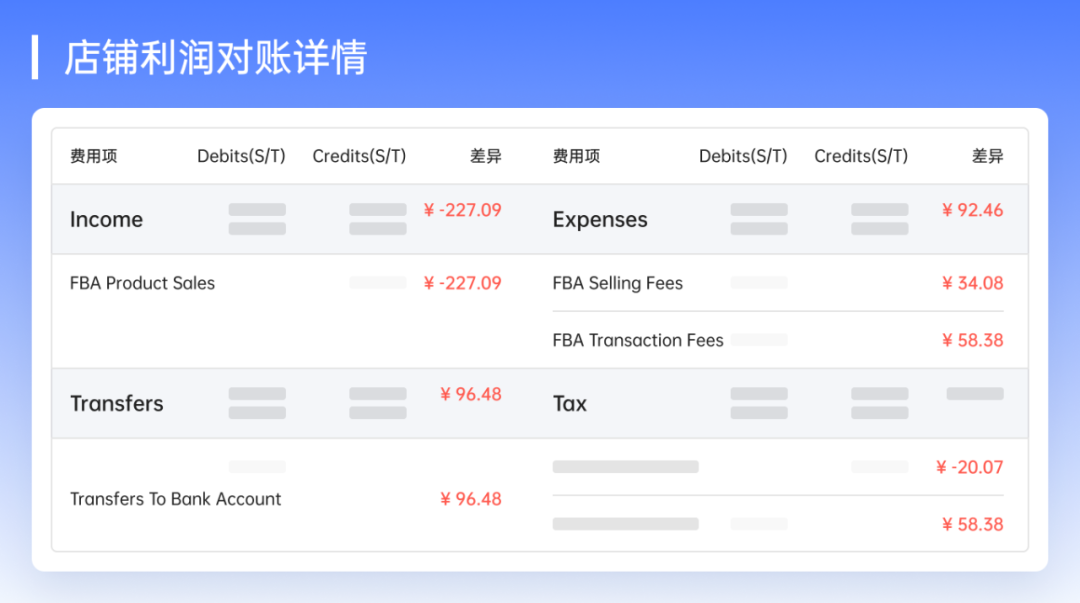Click the left Debits(S/T) column header
This screenshot has width=1080, height=603.
point(240,155)
